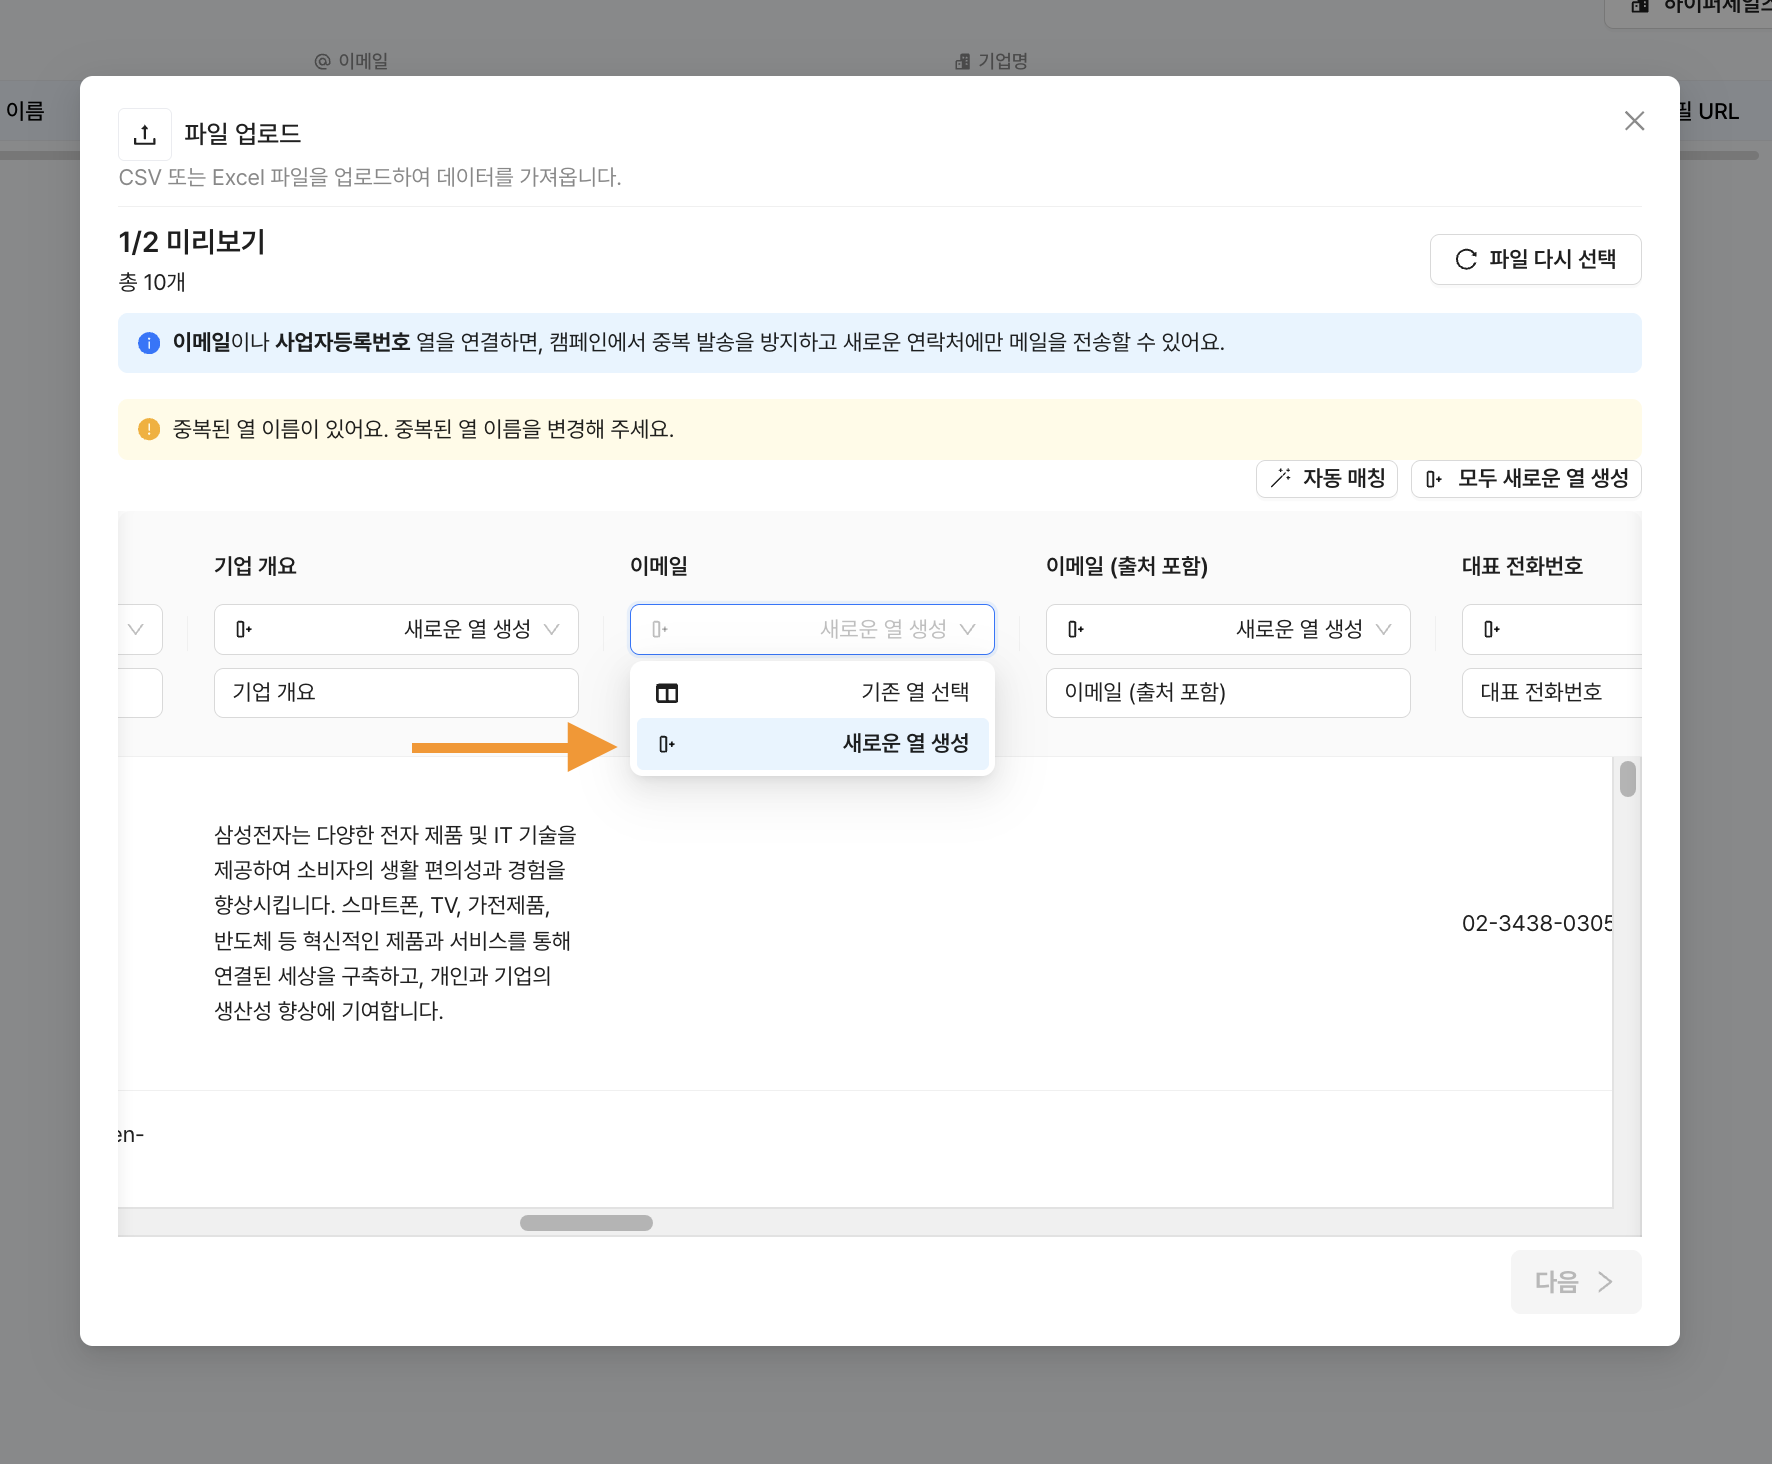Close the 파일 업로드 dialog
This screenshot has height=1464, width=1772.
pos(1634,121)
